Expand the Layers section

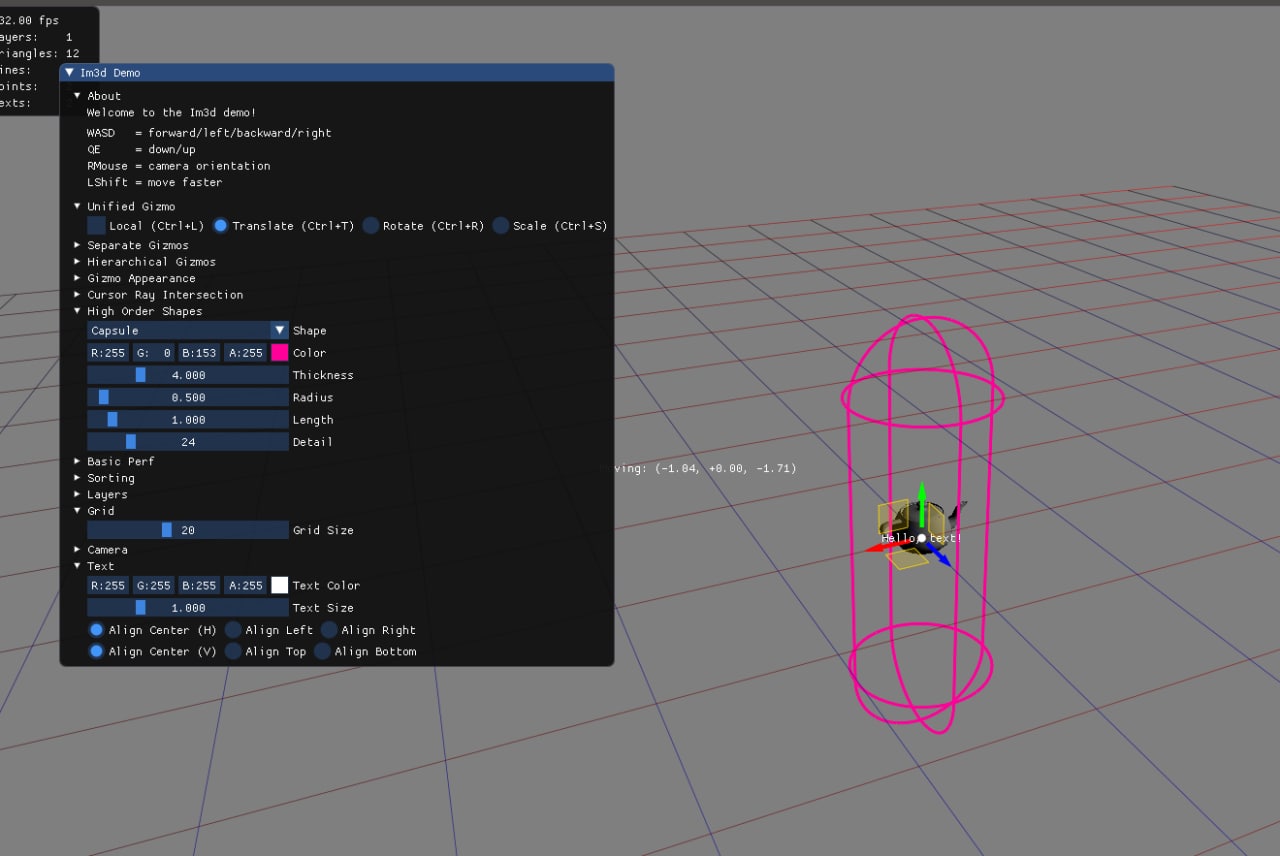[x=77, y=494]
